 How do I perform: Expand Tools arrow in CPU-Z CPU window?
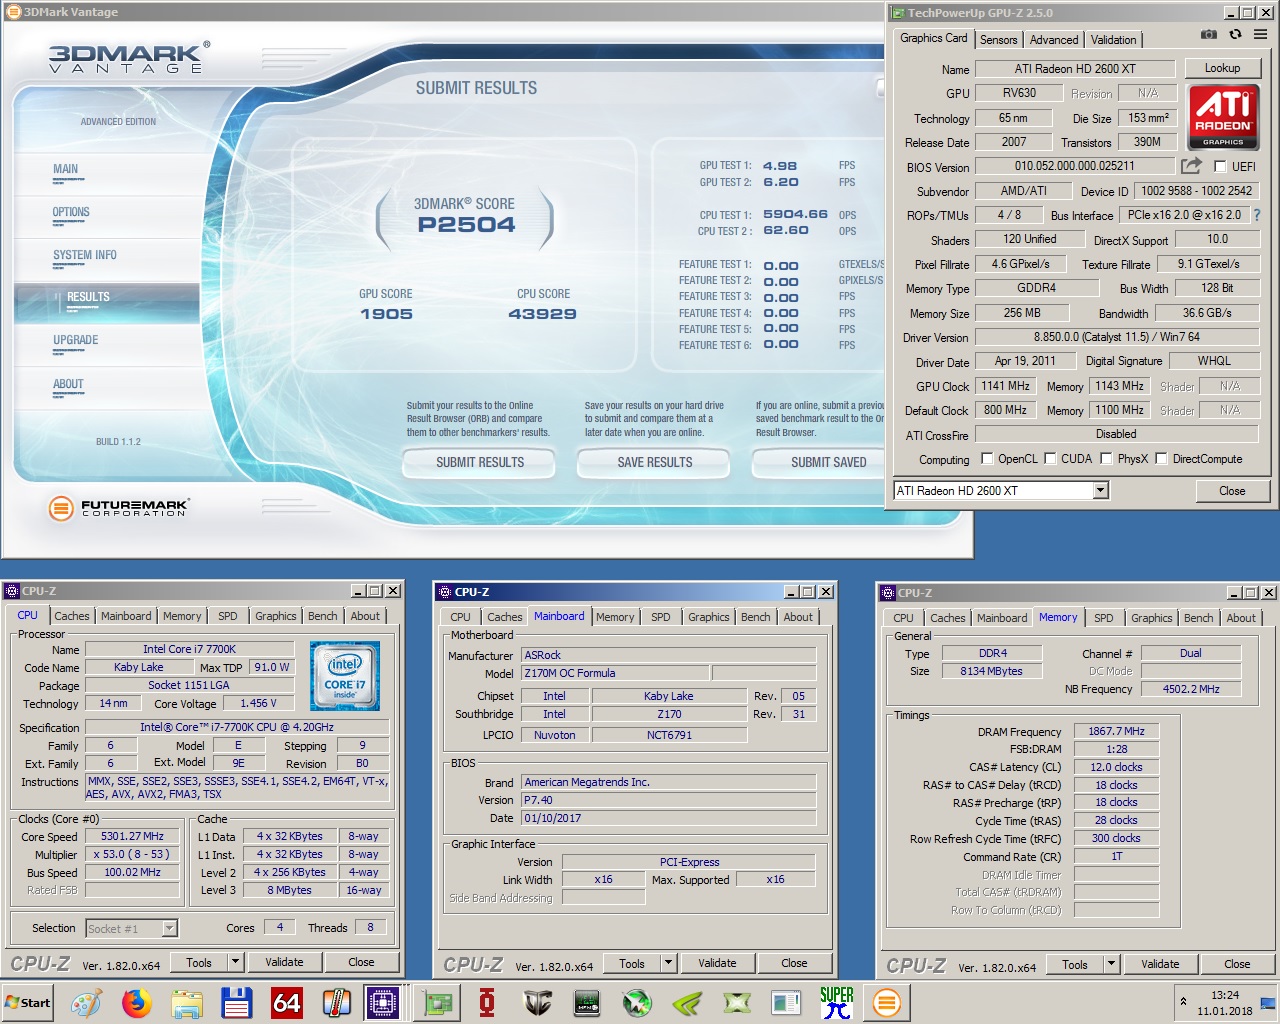[x=236, y=963]
